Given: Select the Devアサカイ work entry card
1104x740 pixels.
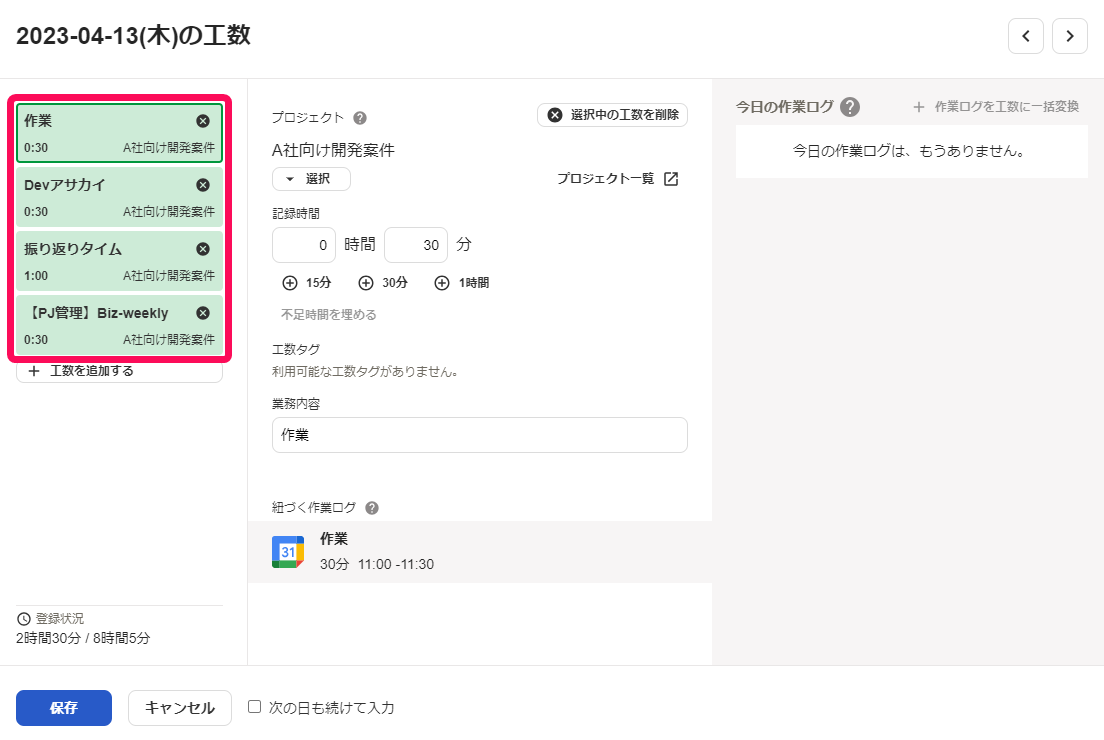Looking at the screenshot, I should click(119, 197).
